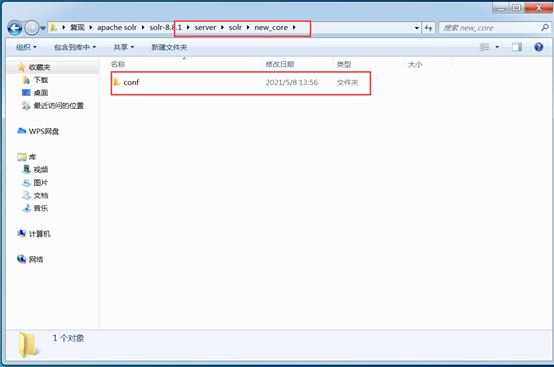
Task: Click the 新建文件夹 button
Action: pos(169,47)
